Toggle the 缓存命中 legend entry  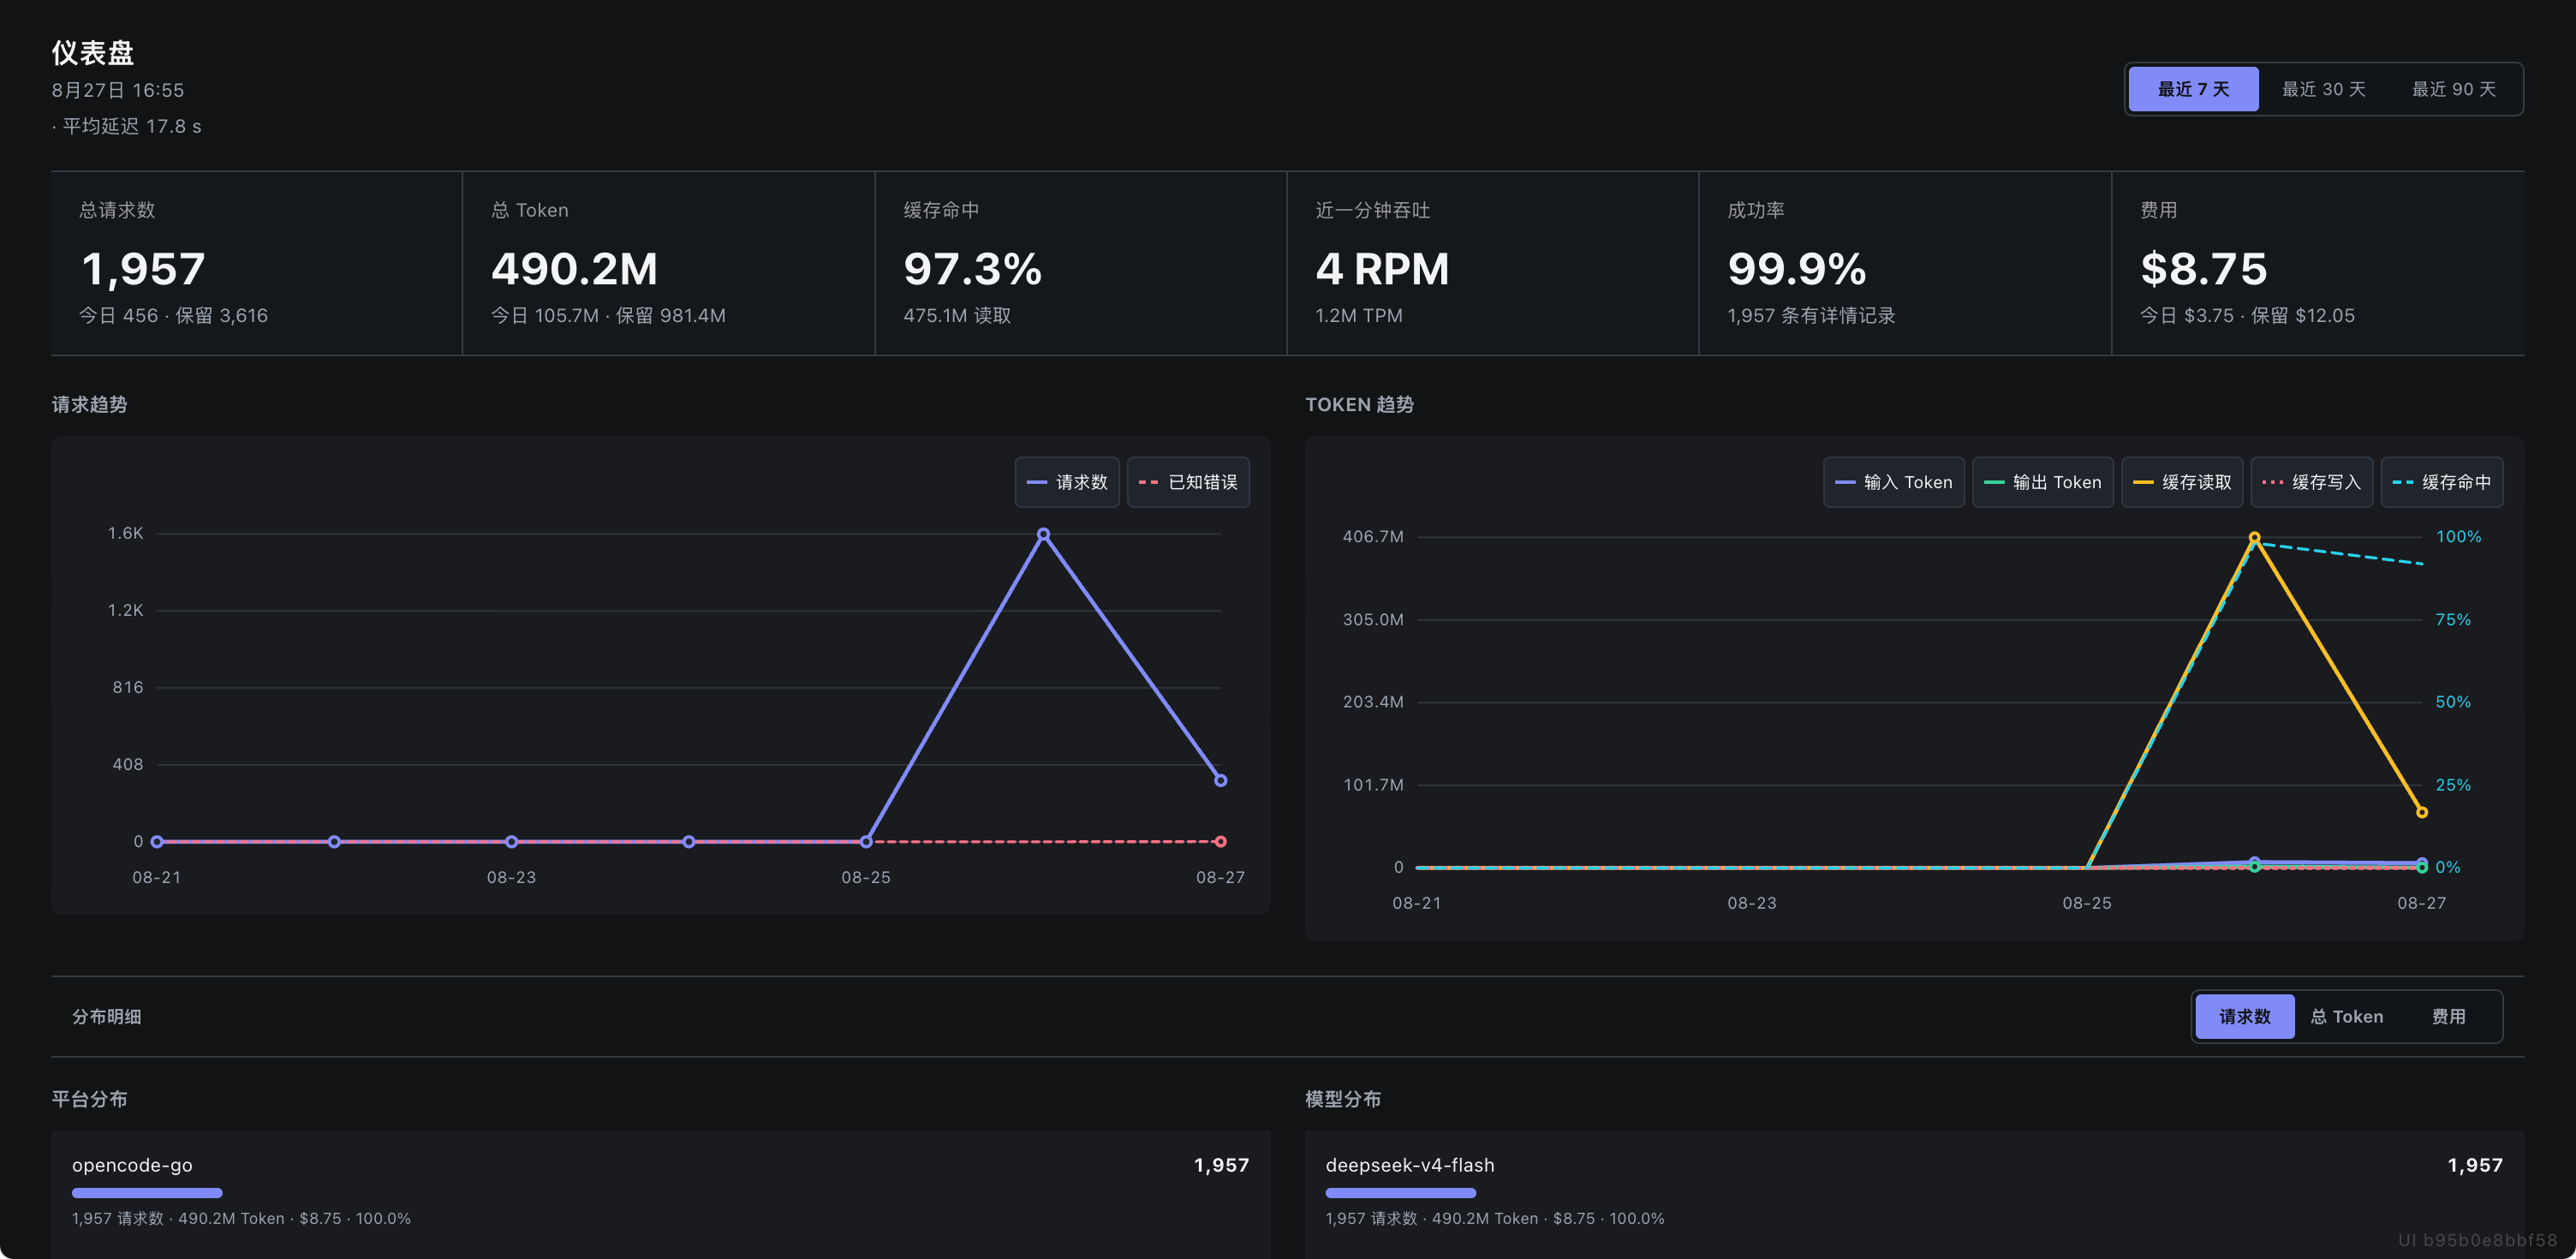click(x=2441, y=482)
